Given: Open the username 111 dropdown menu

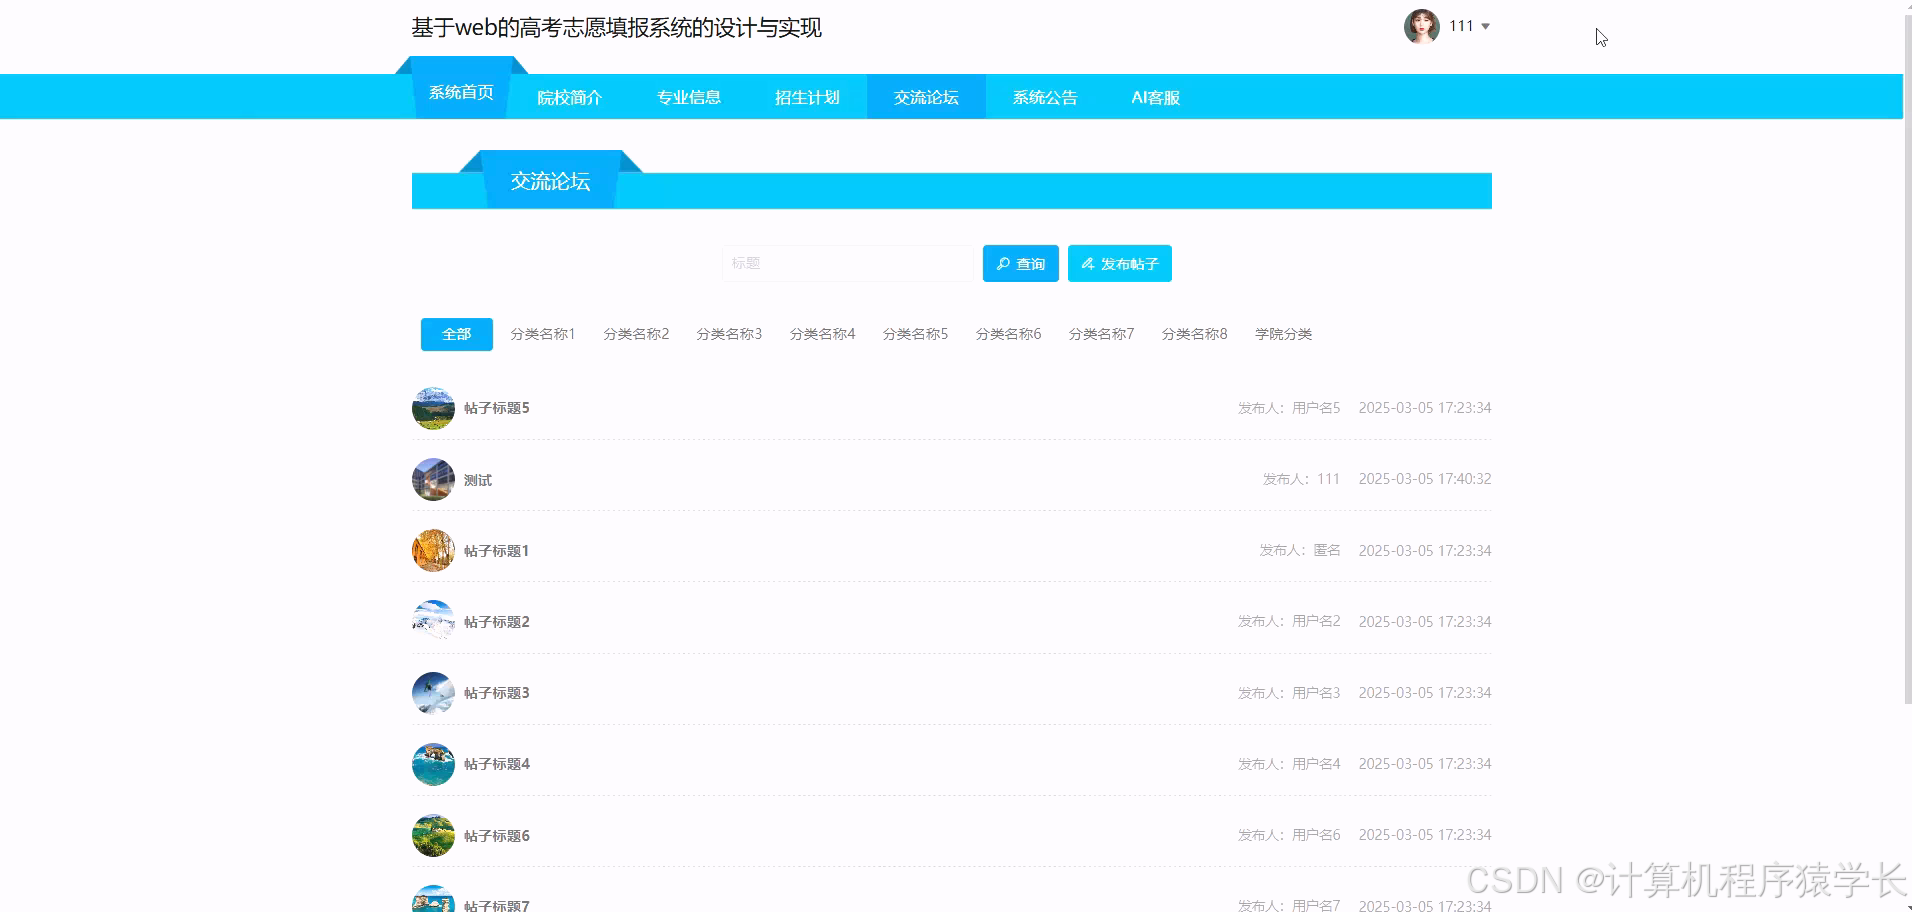Looking at the screenshot, I should click(x=1467, y=26).
